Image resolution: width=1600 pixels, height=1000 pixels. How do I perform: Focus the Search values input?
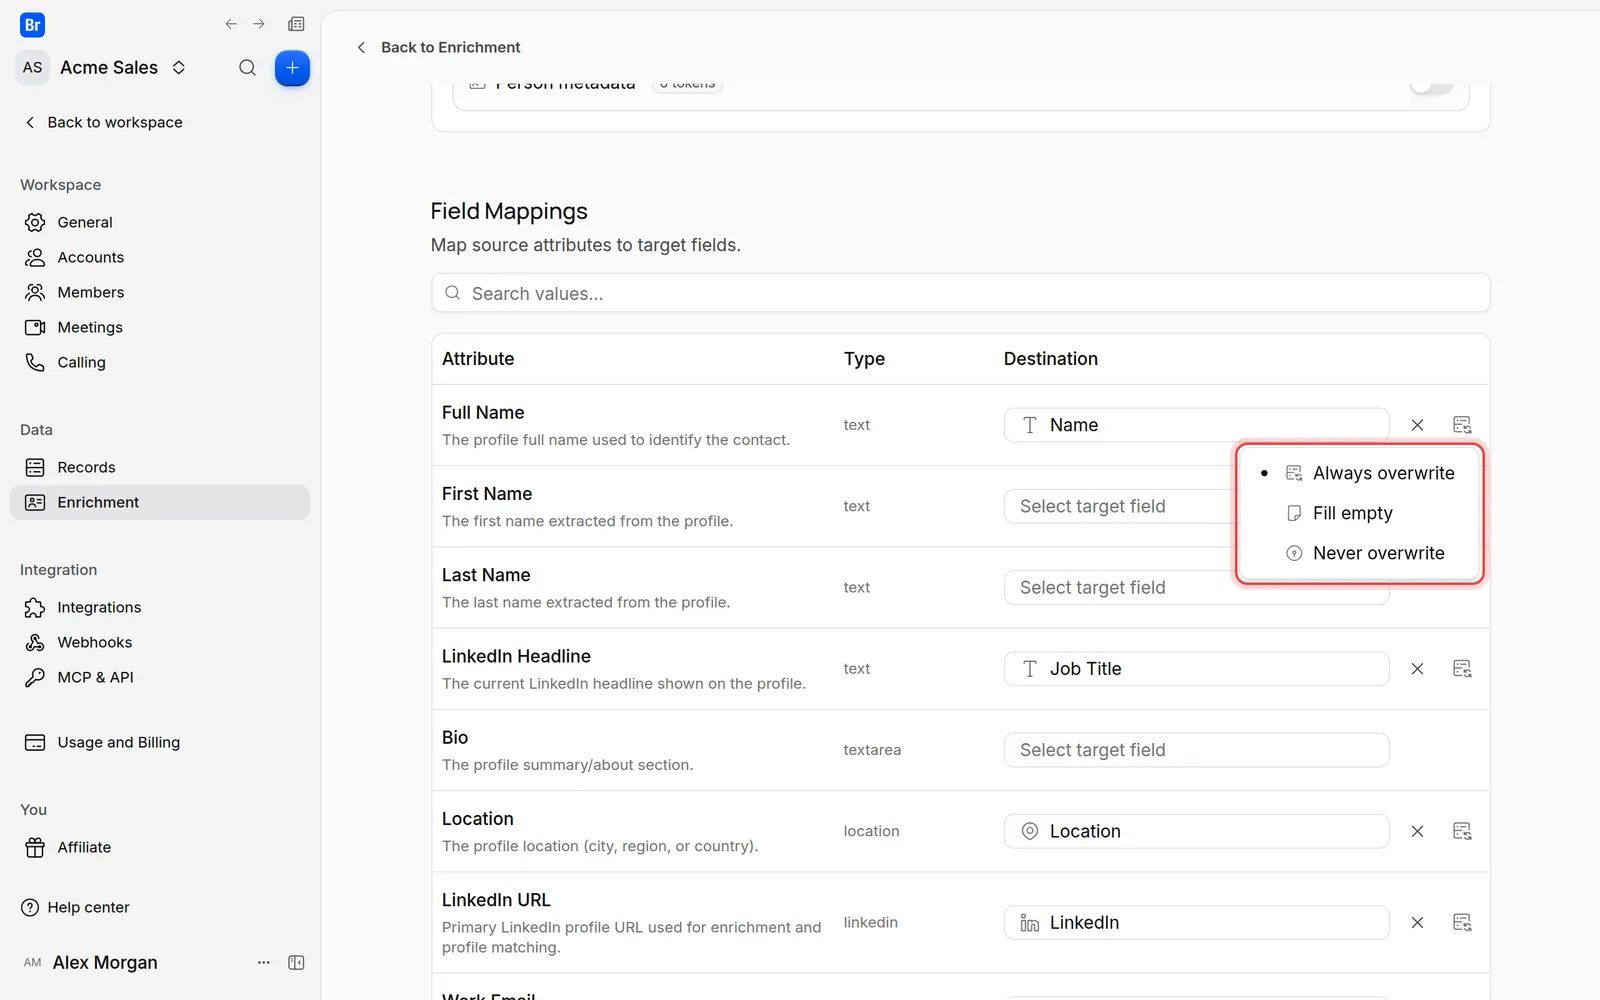coord(961,293)
